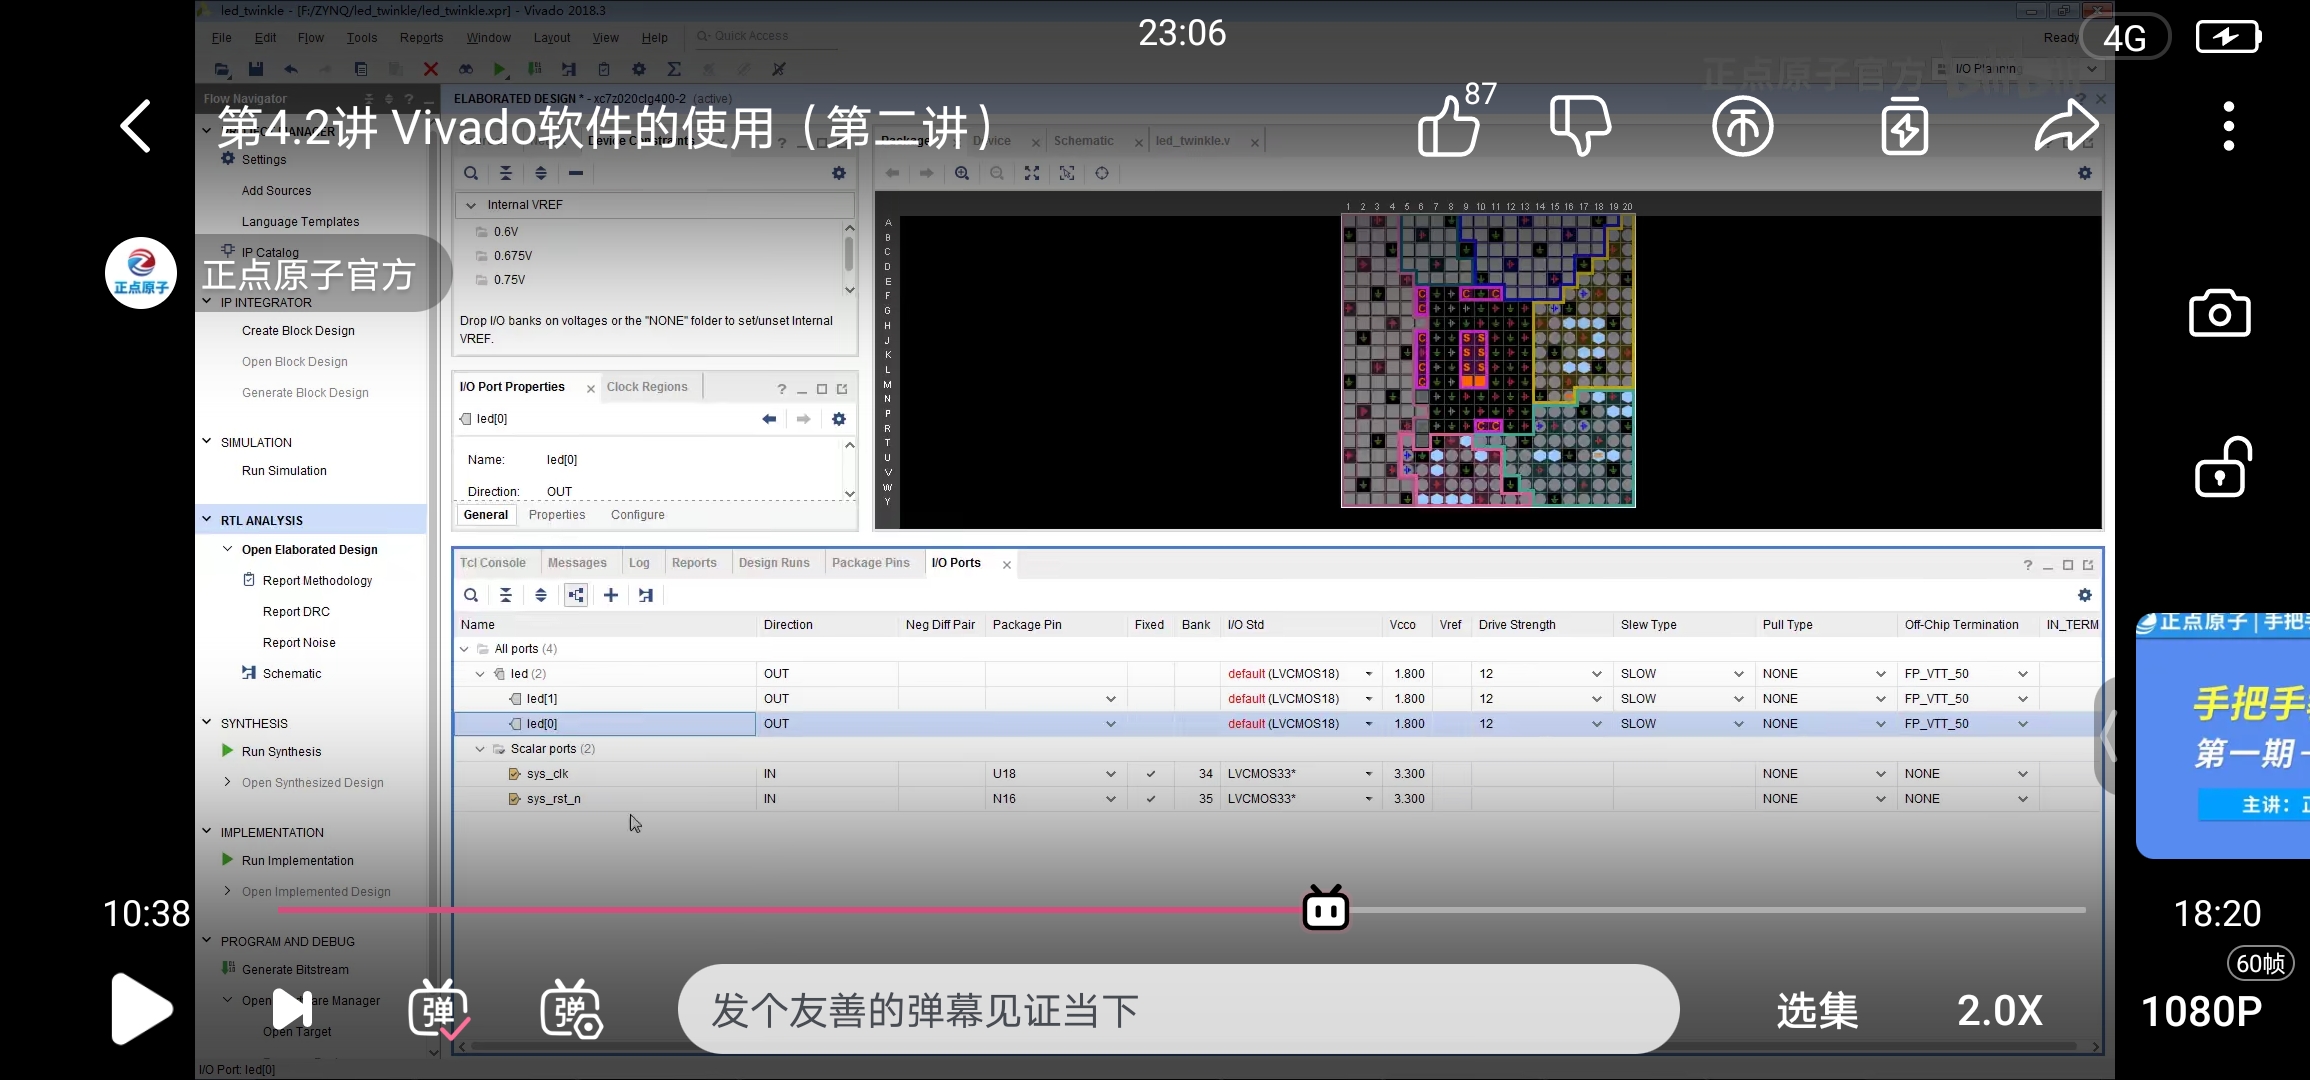Zoom in on the Package view
Screen dimensions: 2310x1080
962,173
